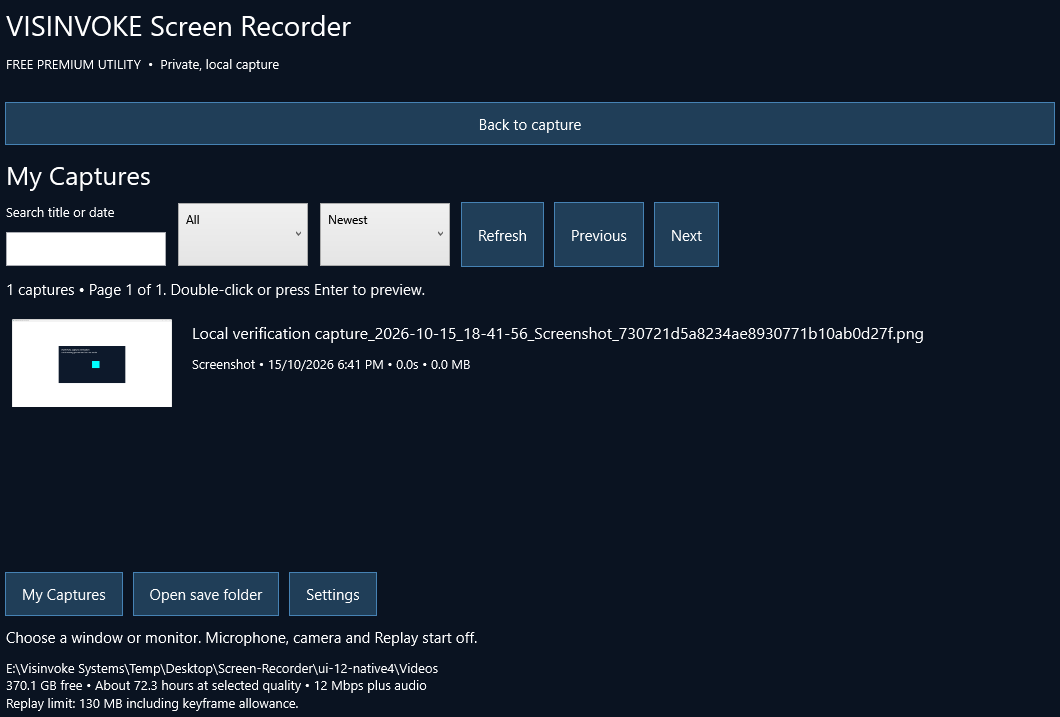Go to the Previous page
Viewport: 1060px width, 717px height.
click(x=599, y=234)
